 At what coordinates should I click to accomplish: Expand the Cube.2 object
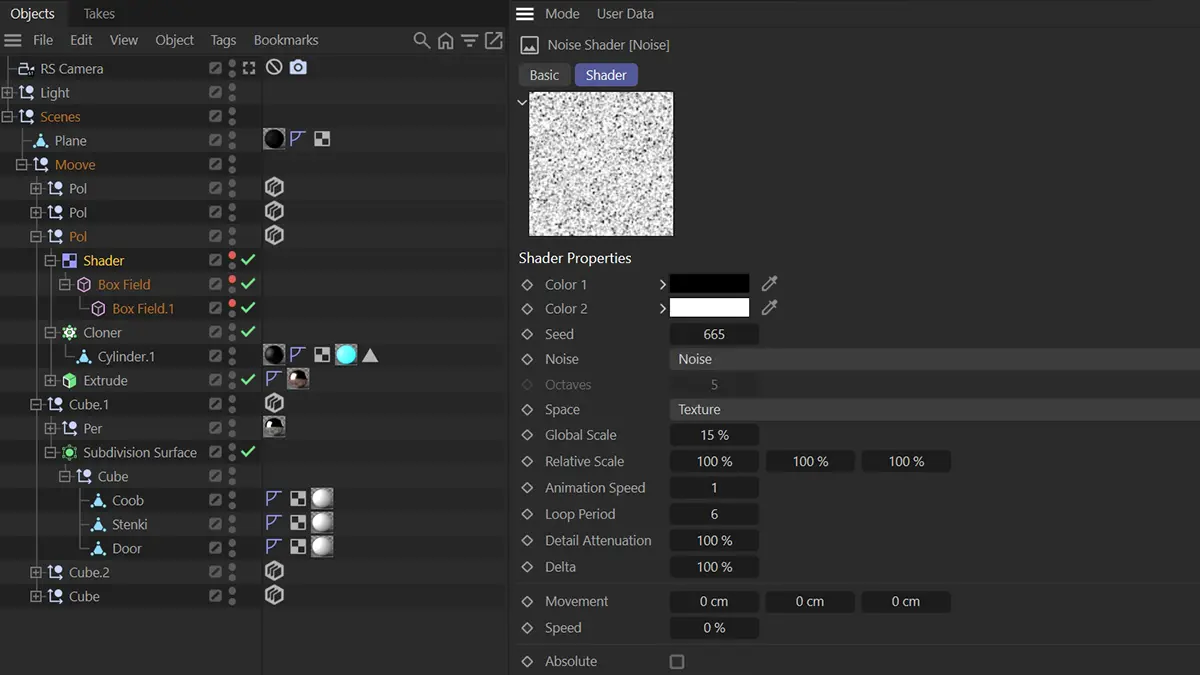[x=36, y=573]
